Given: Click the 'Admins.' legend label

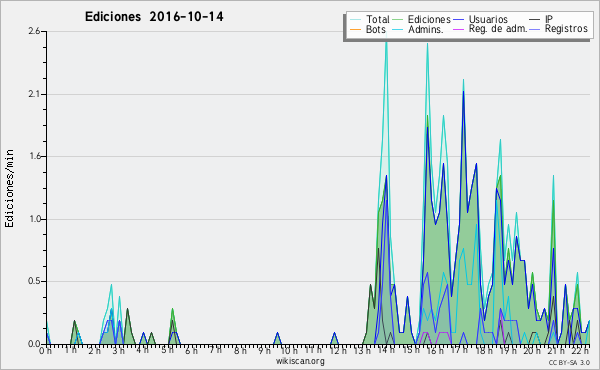Looking at the screenshot, I should [426, 29].
